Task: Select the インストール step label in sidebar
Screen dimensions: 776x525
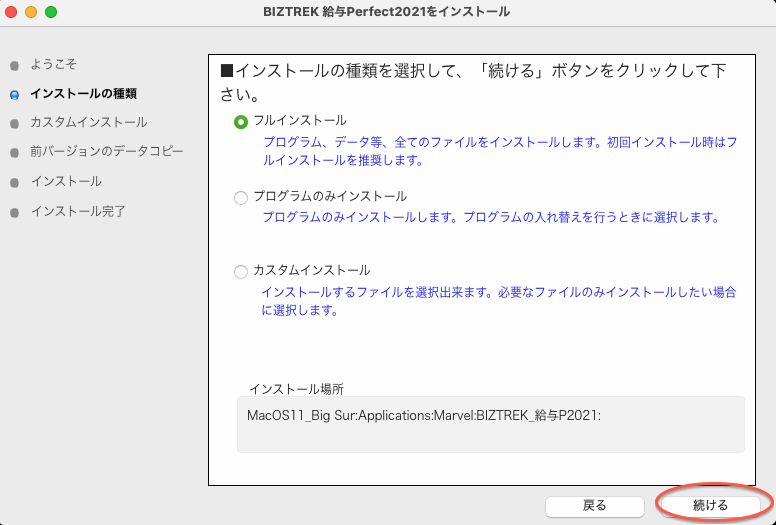Action: [66, 182]
